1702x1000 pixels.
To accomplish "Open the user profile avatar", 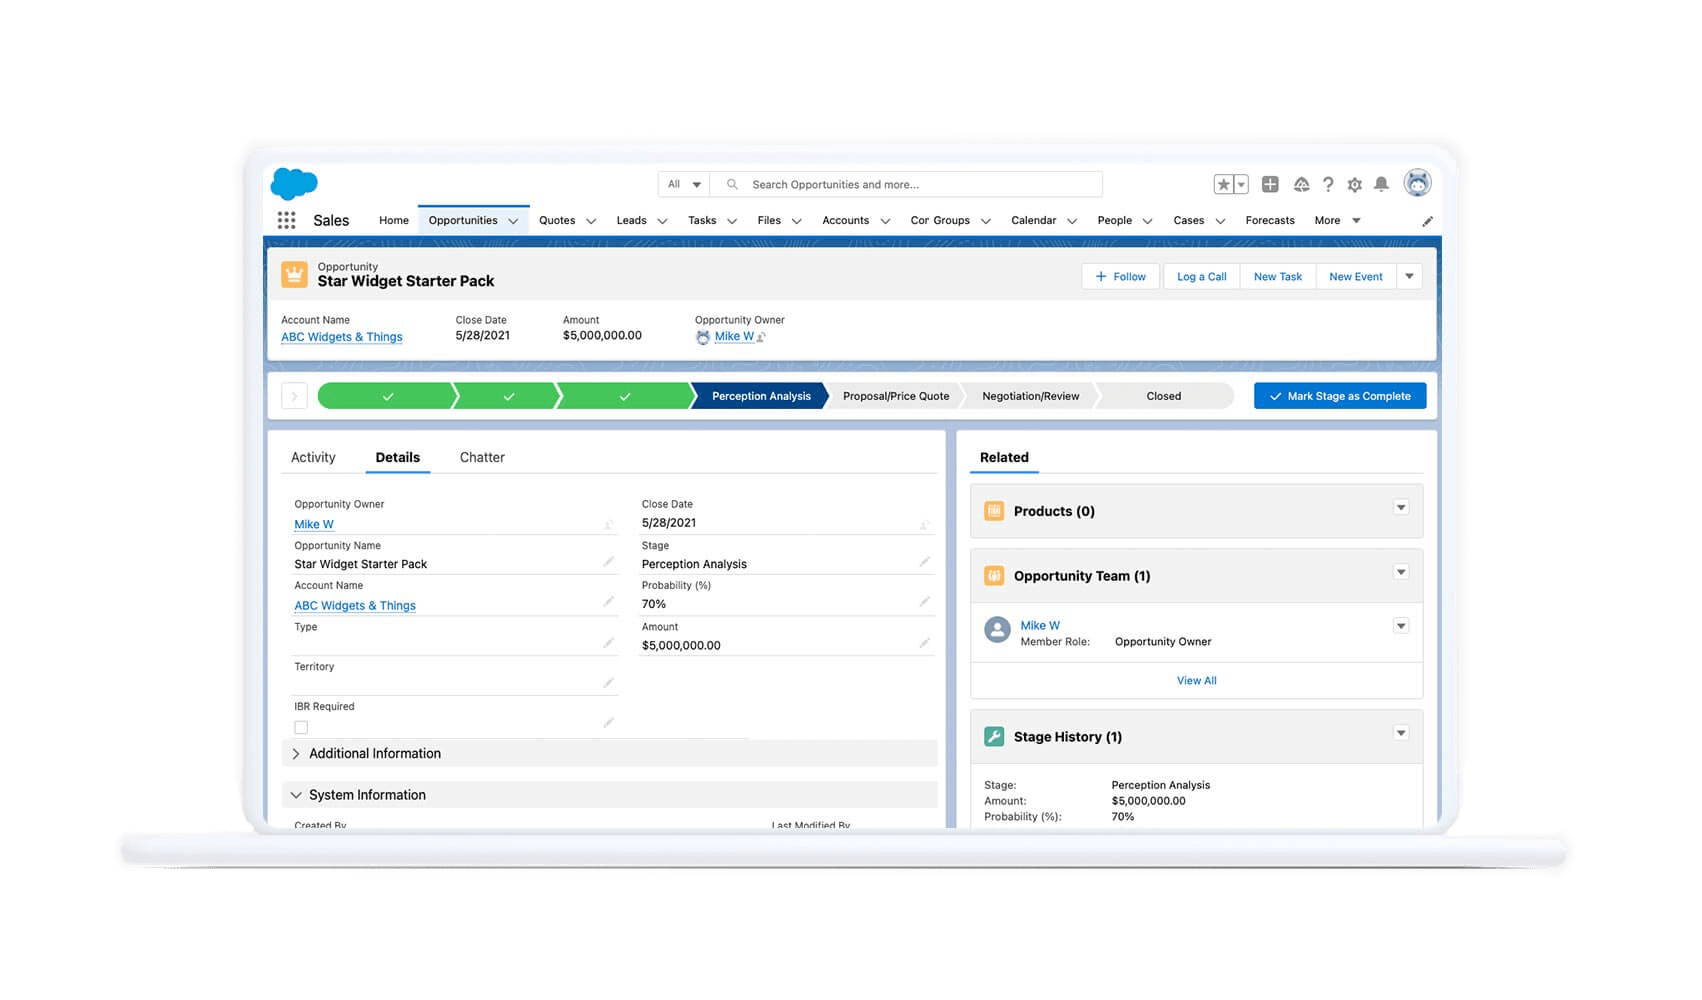I will point(1417,183).
